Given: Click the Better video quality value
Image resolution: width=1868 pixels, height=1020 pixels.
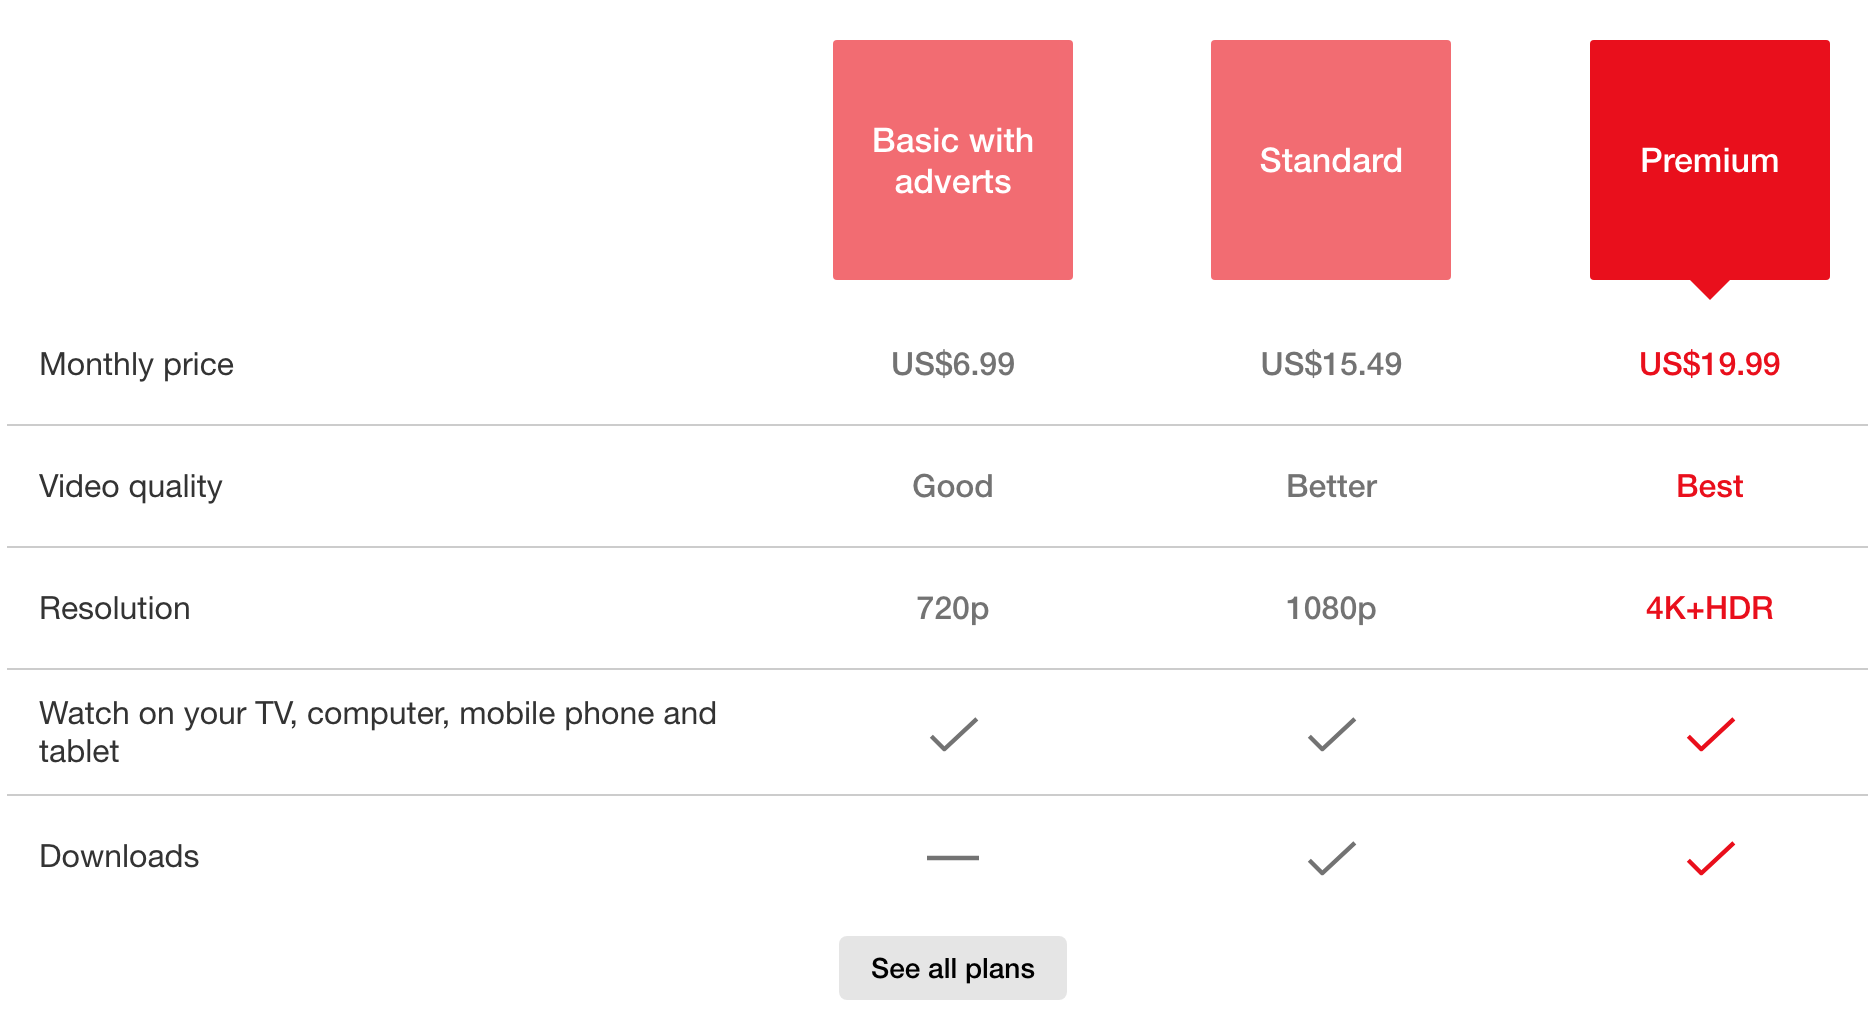Looking at the screenshot, I should 1331,486.
